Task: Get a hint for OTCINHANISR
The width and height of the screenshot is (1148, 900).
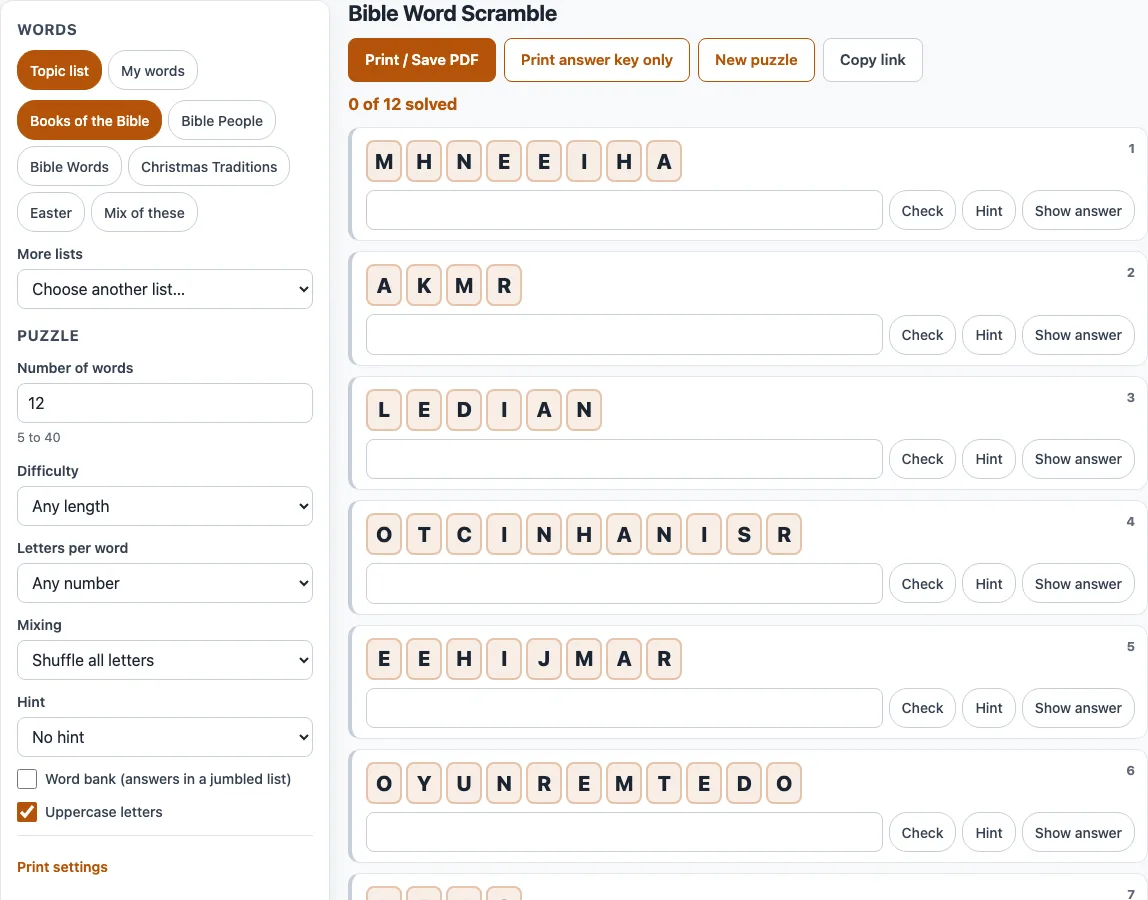Action: (989, 584)
